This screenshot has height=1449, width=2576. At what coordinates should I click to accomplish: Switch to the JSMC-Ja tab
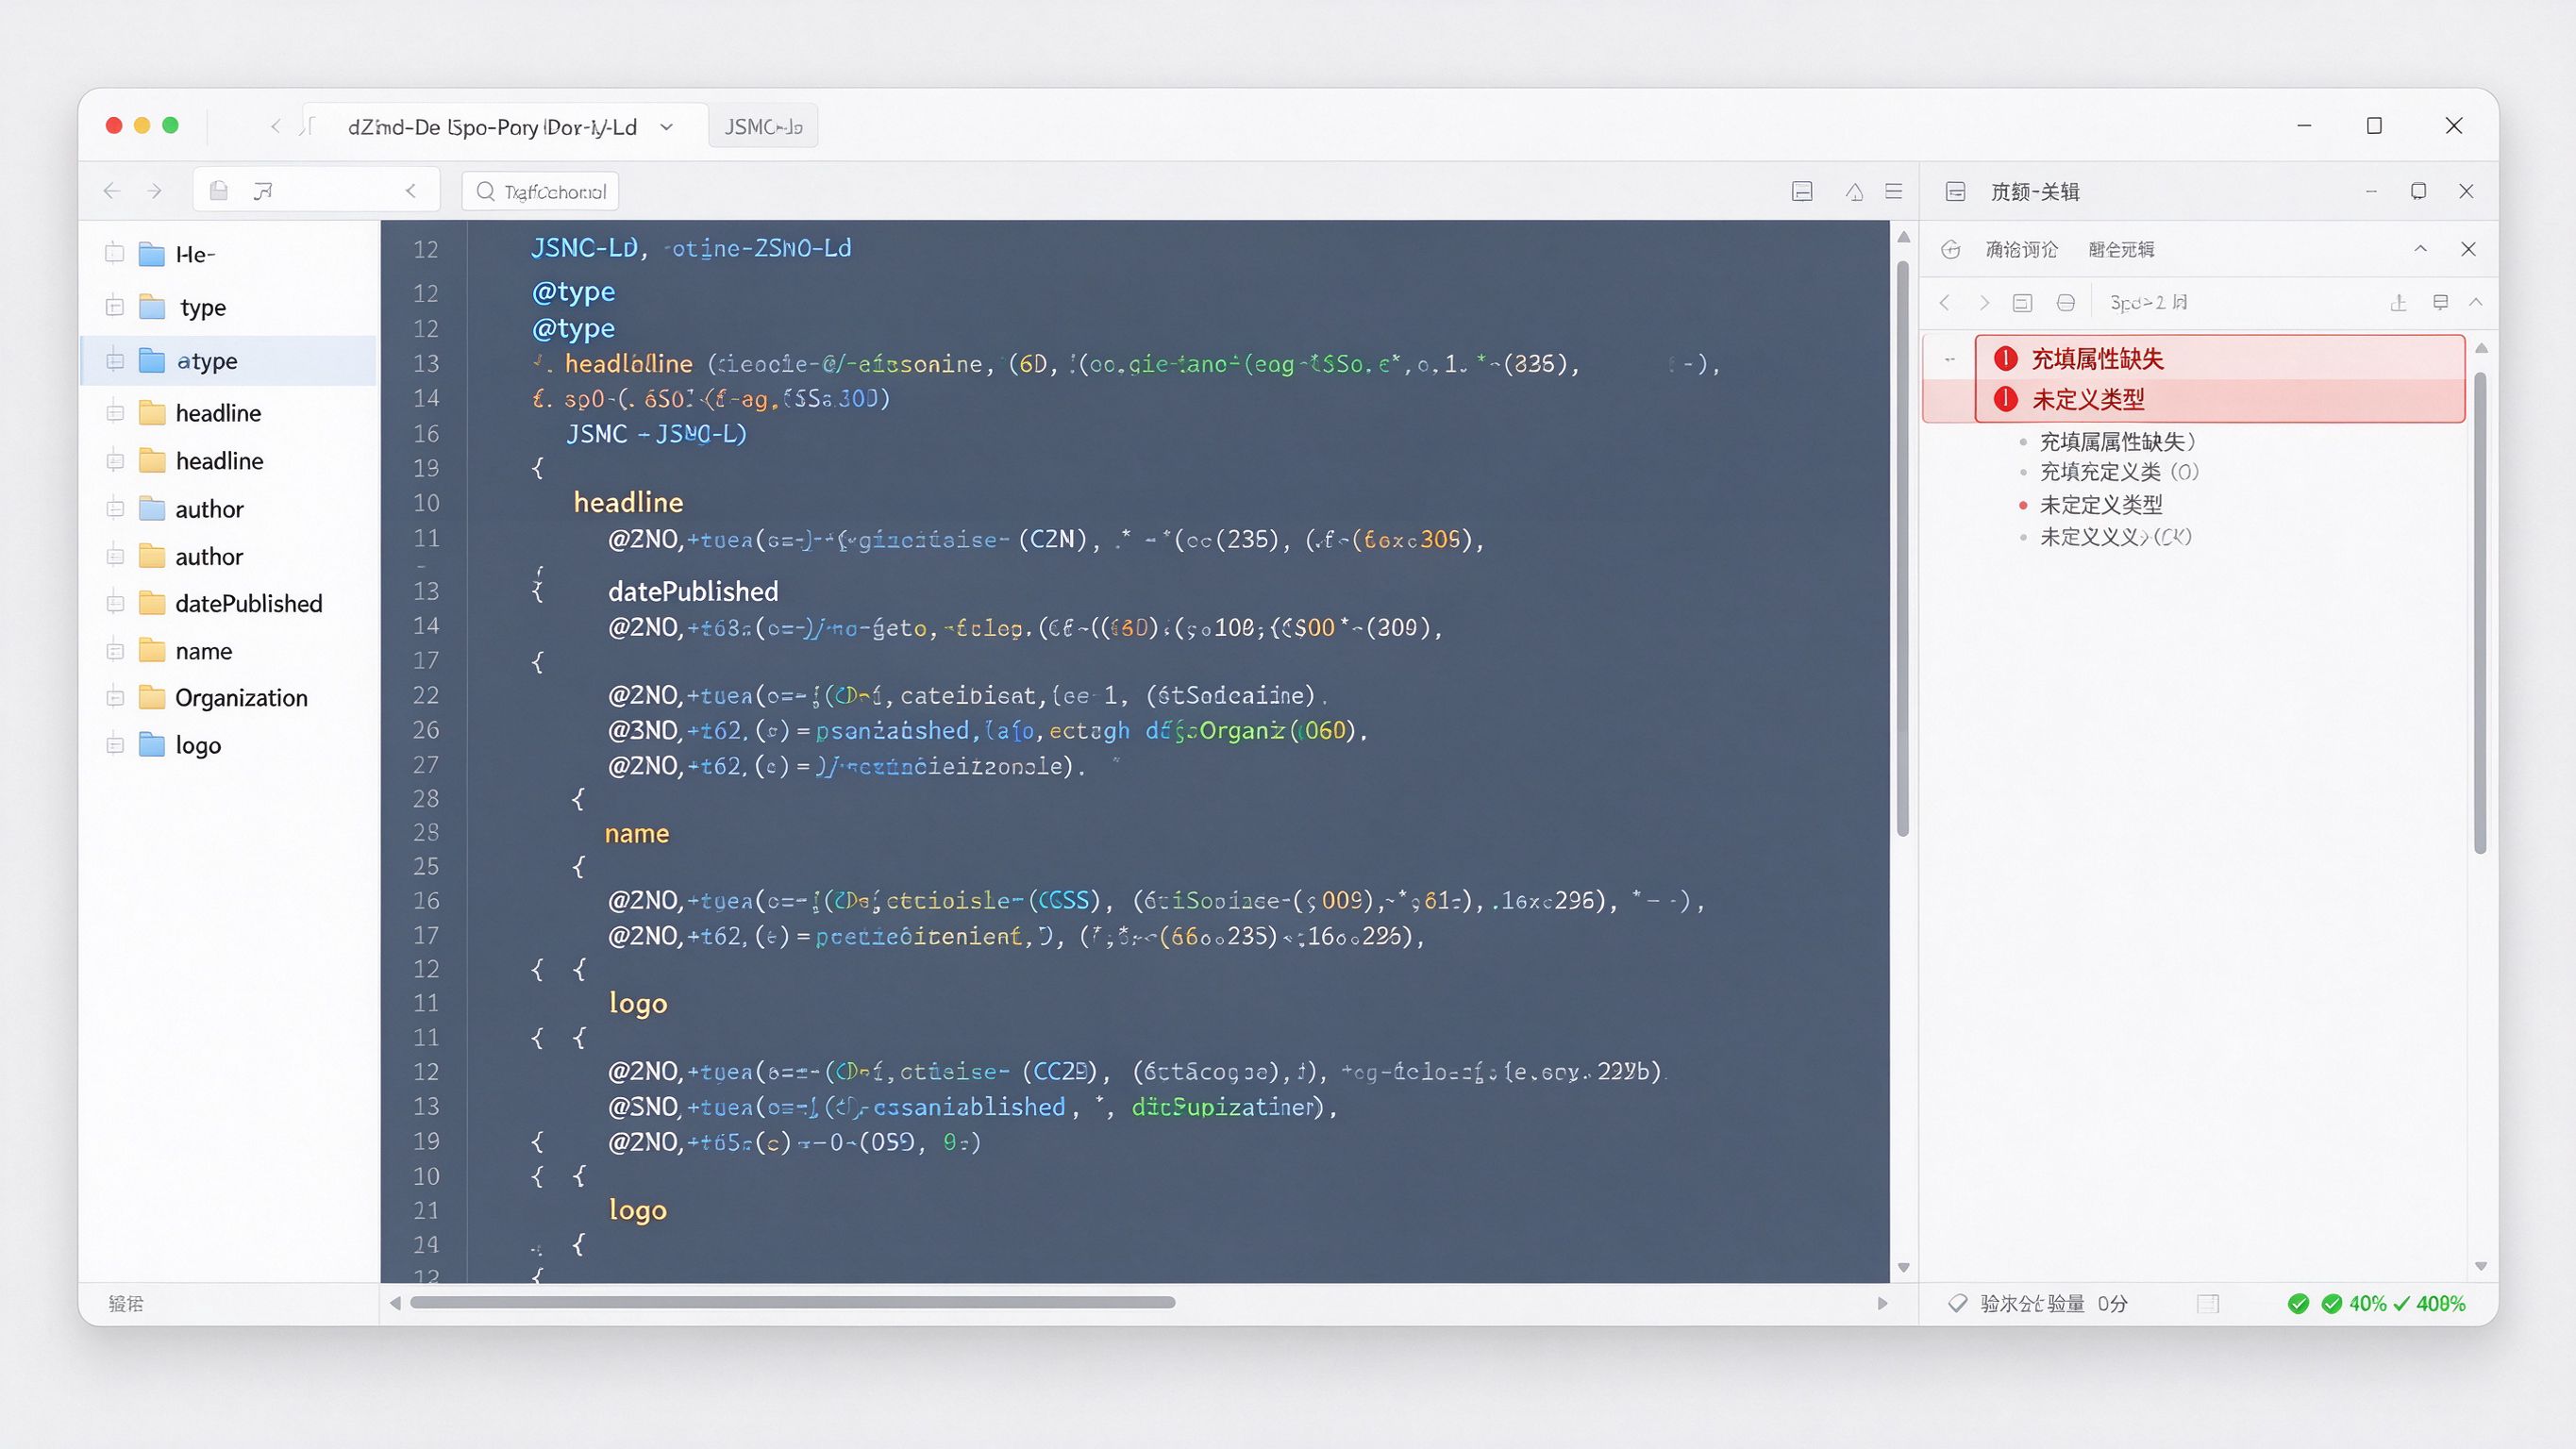(x=763, y=126)
